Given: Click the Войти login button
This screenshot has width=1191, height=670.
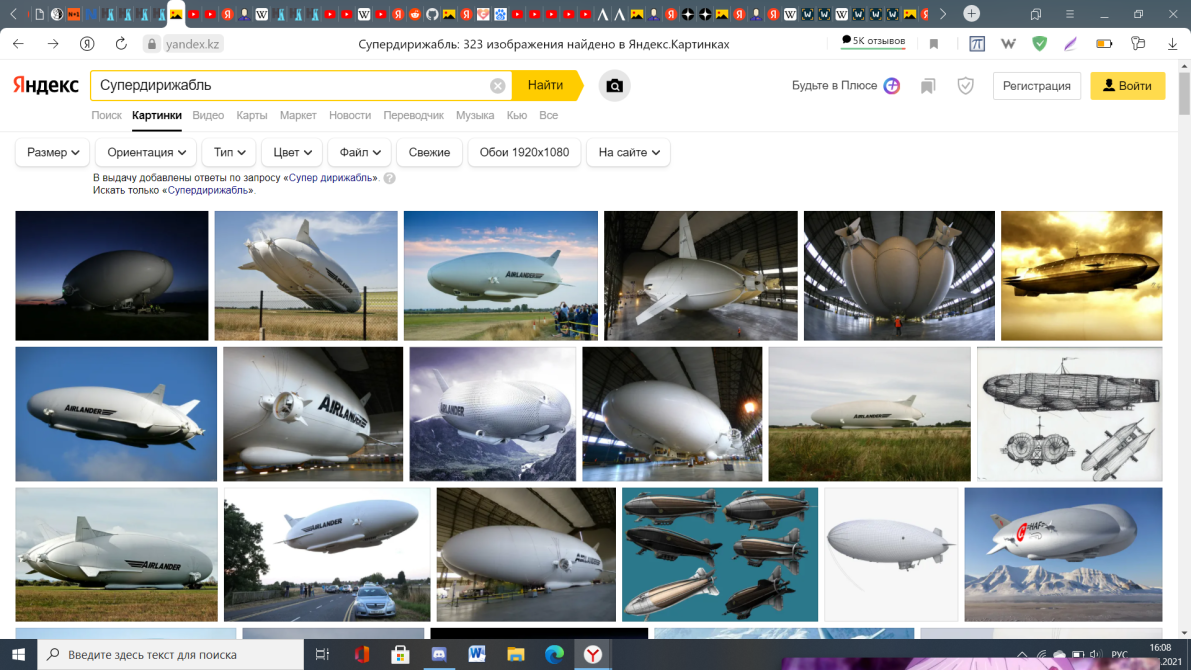Looking at the screenshot, I should (x=1127, y=86).
